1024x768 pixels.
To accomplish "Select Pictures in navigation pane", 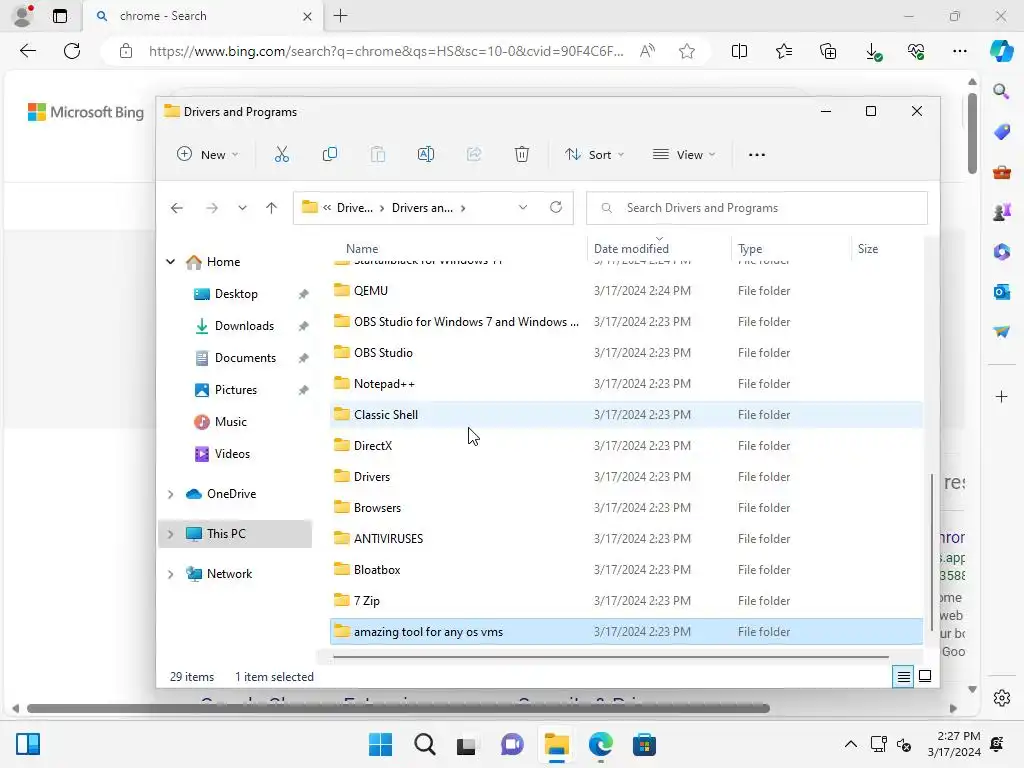I will click(x=236, y=390).
